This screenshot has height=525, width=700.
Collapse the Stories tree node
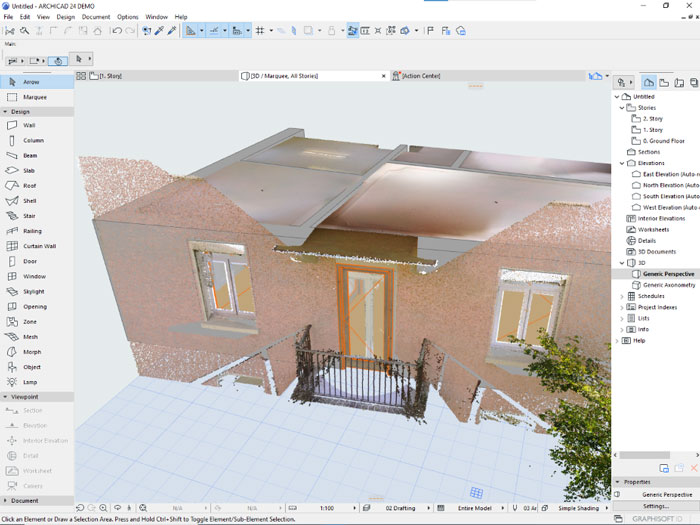[622, 108]
